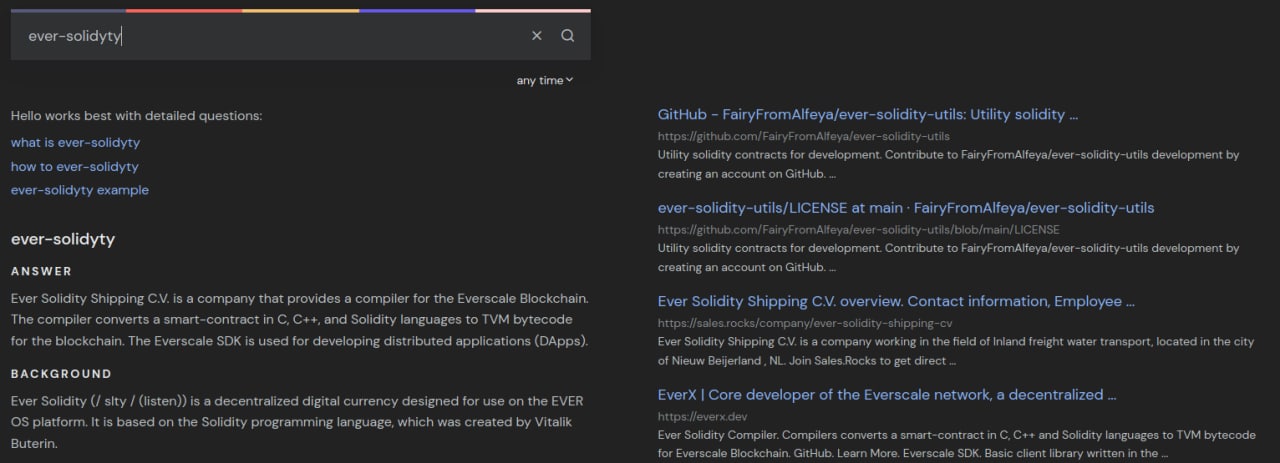Image resolution: width=1280 pixels, height=463 pixels.
Task: Open the "any time" filter dropdown
Action: coord(545,80)
